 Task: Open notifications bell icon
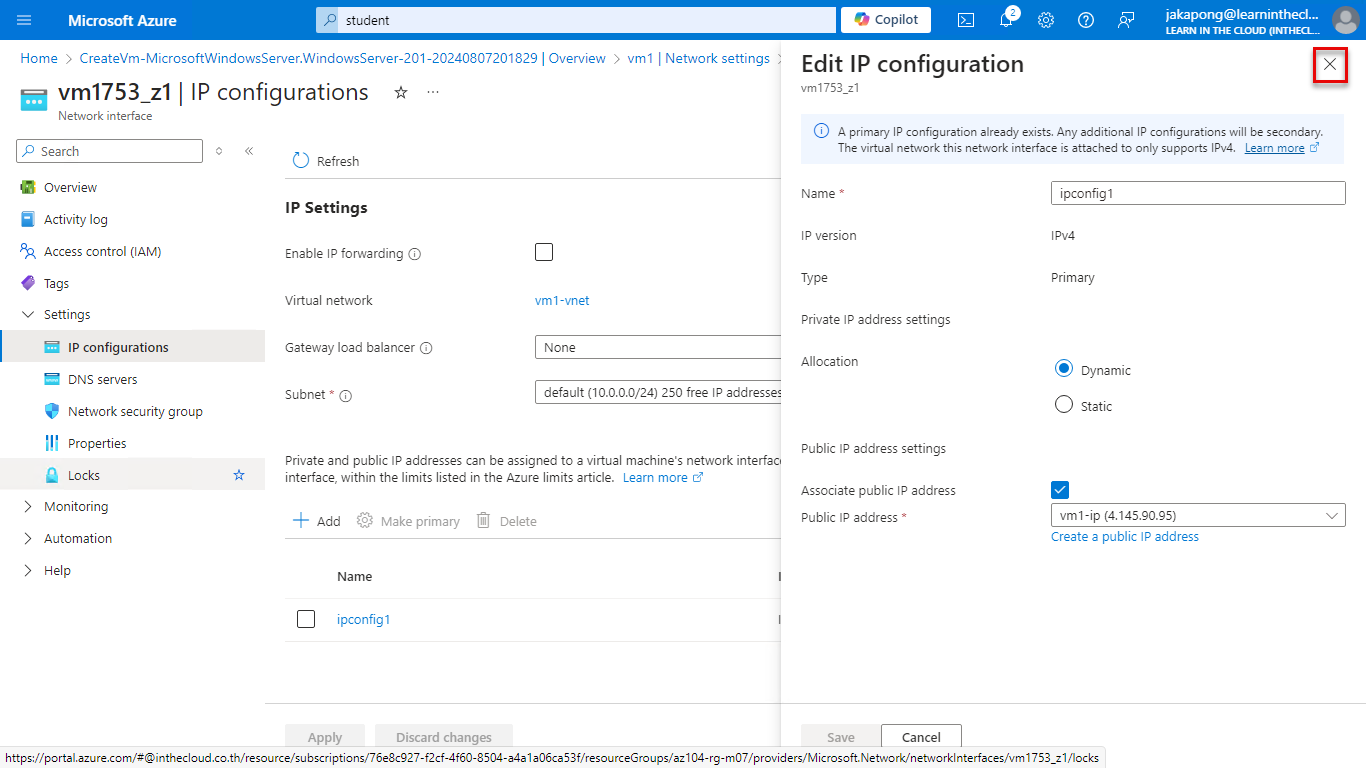coord(1006,20)
